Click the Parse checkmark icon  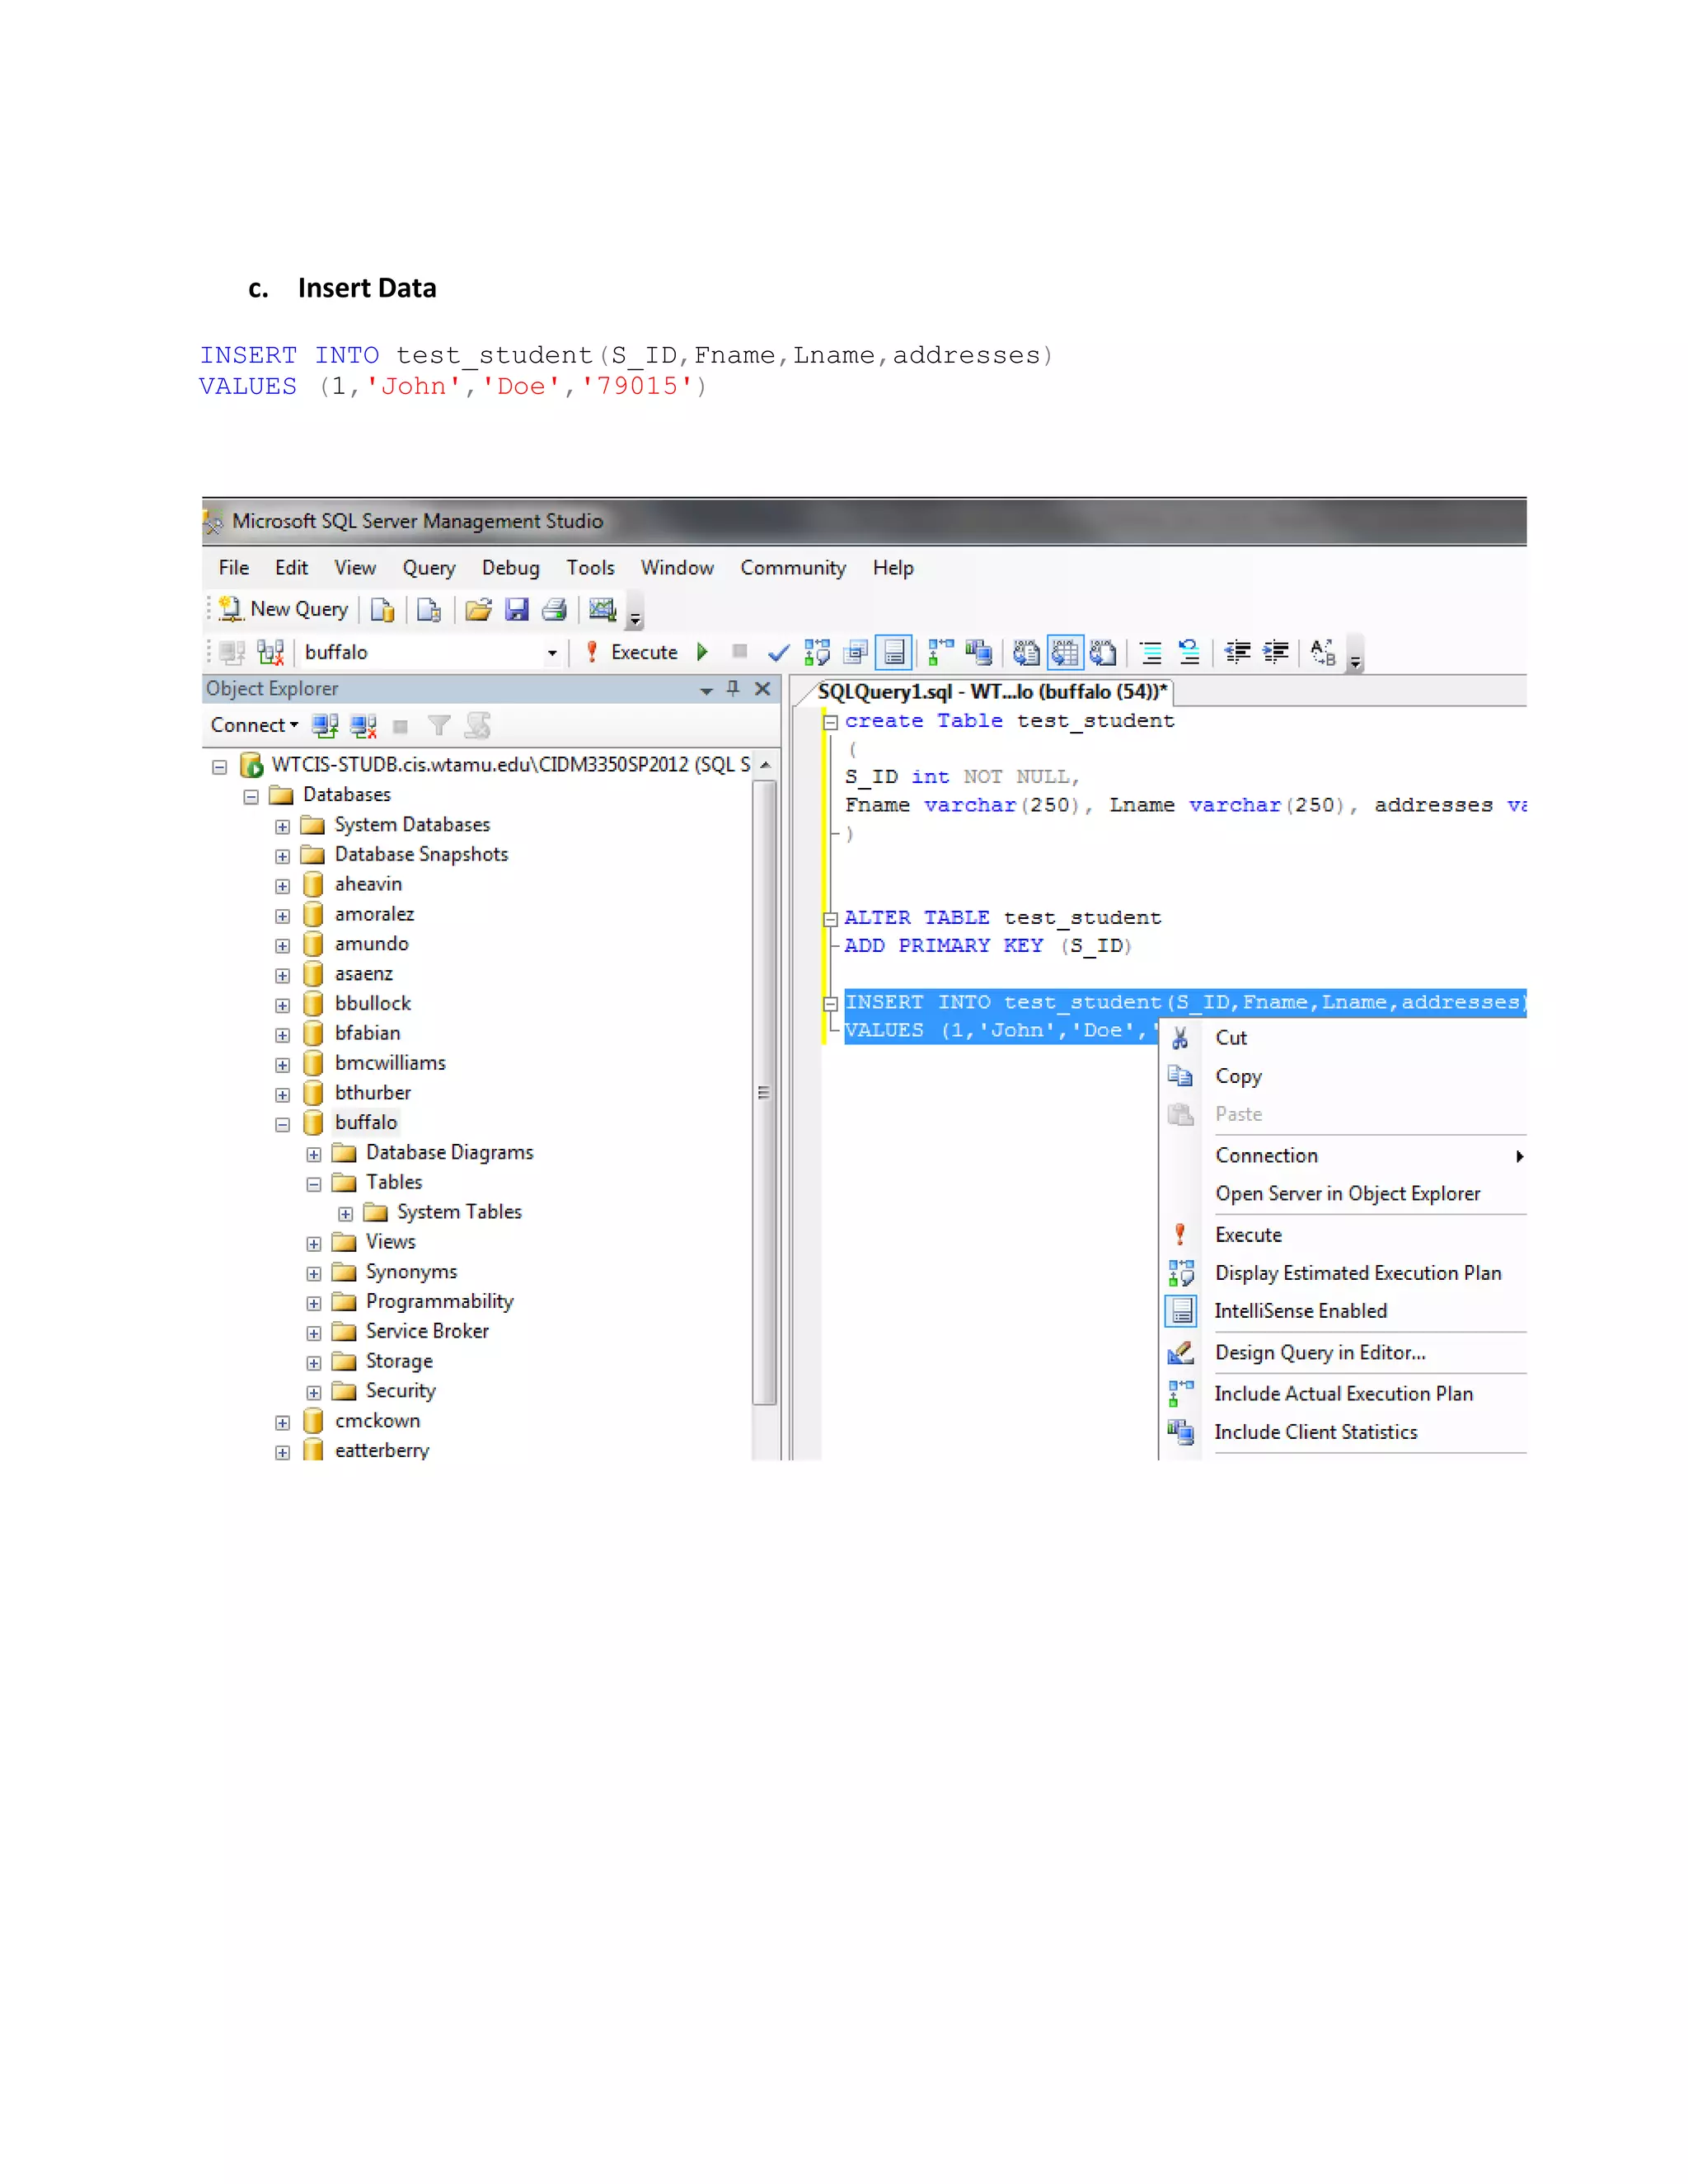point(778,653)
